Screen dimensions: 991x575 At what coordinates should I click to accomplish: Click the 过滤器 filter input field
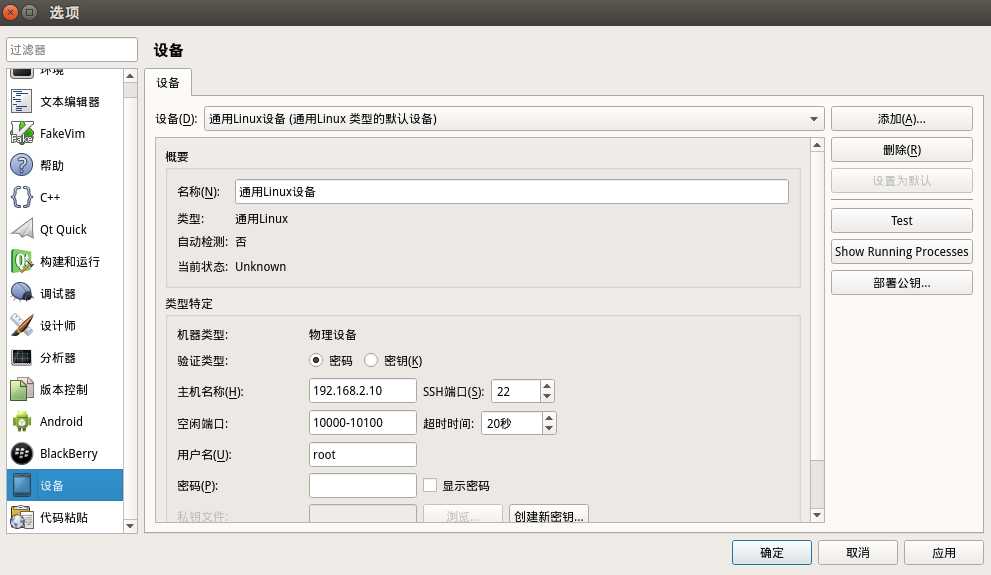71,49
